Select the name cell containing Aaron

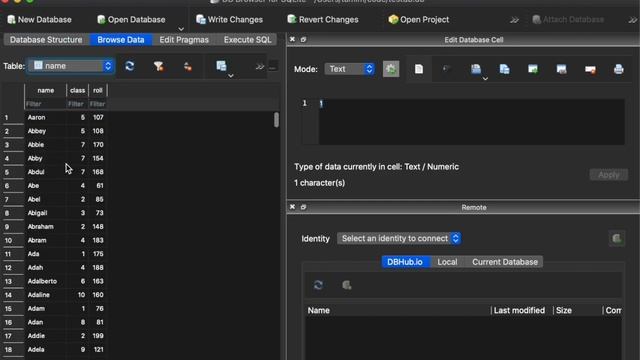(x=45, y=117)
